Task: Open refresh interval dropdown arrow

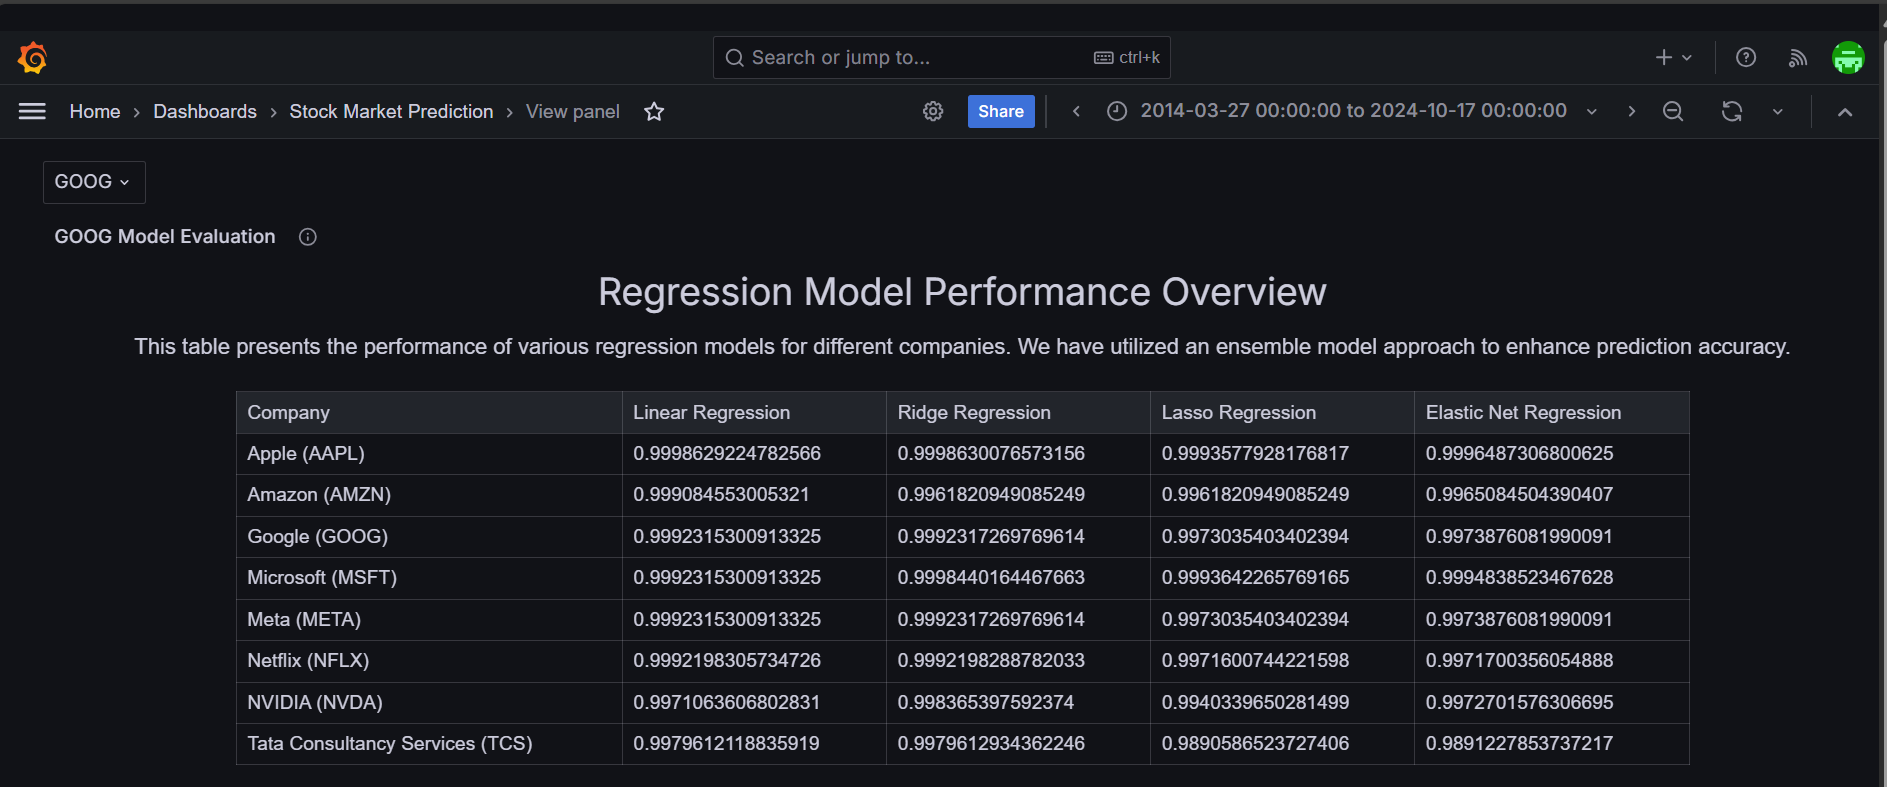Action: (x=1778, y=112)
